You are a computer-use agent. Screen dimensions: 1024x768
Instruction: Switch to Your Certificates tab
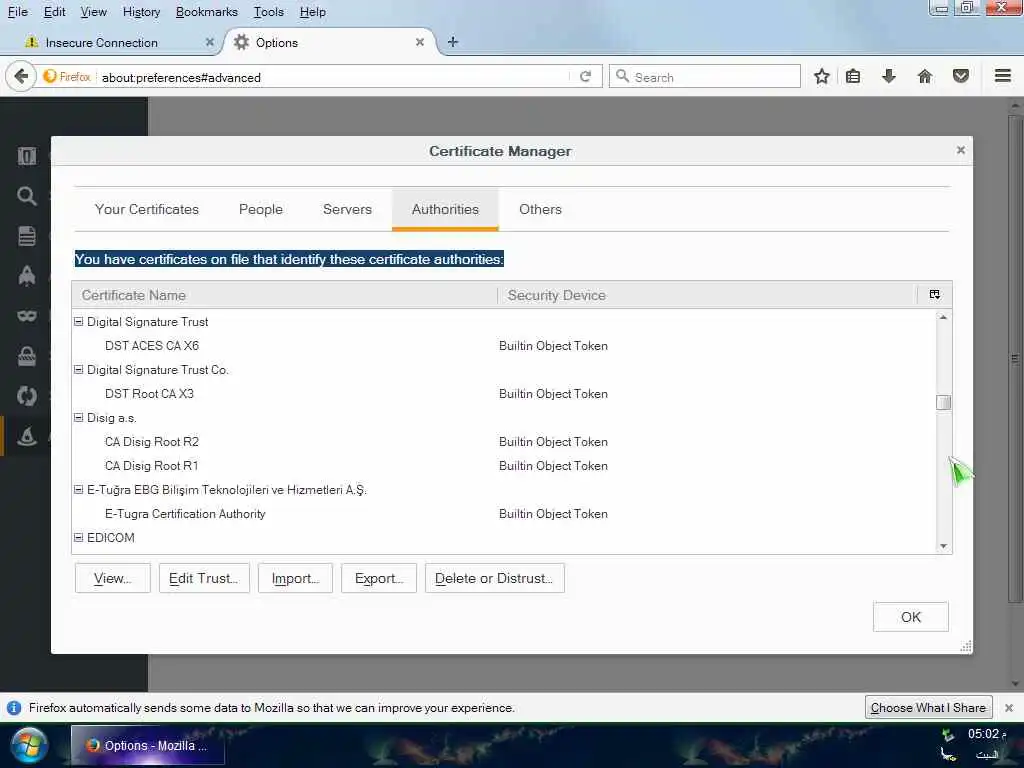(x=146, y=209)
